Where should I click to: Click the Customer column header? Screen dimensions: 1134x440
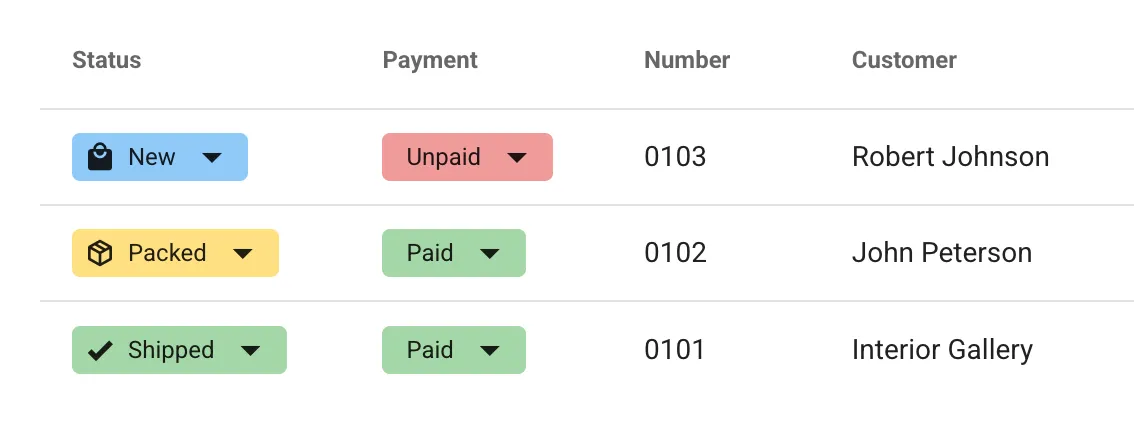[x=904, y=60]
